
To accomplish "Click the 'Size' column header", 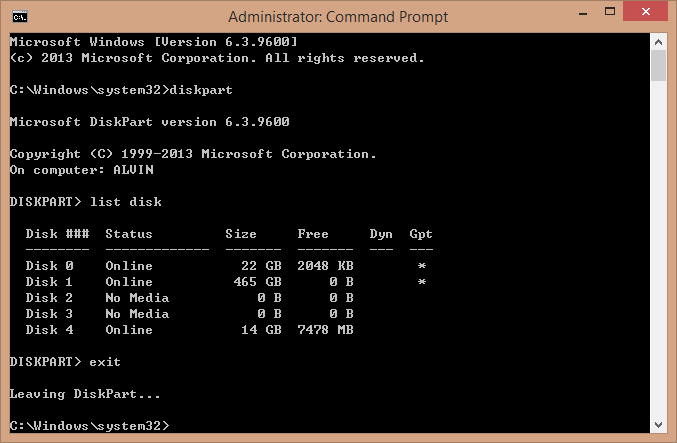I will point(241,234).
